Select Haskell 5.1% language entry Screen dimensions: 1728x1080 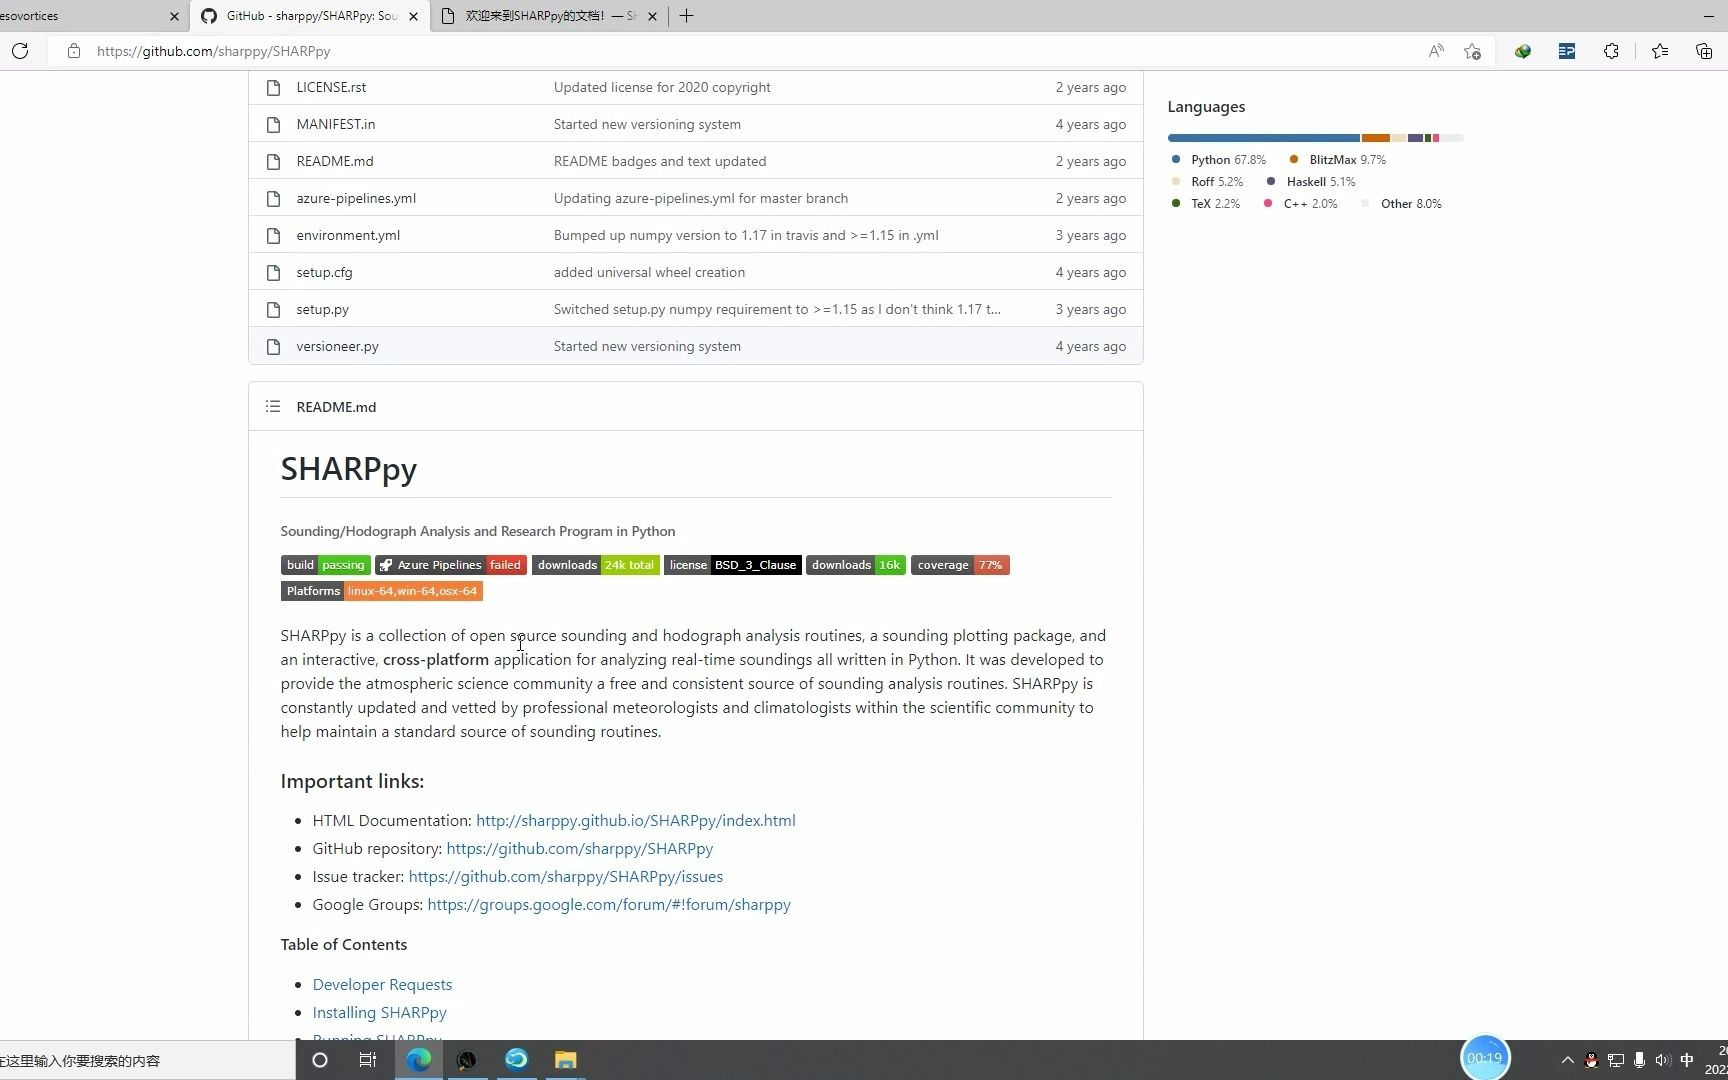coord(1311,181)
